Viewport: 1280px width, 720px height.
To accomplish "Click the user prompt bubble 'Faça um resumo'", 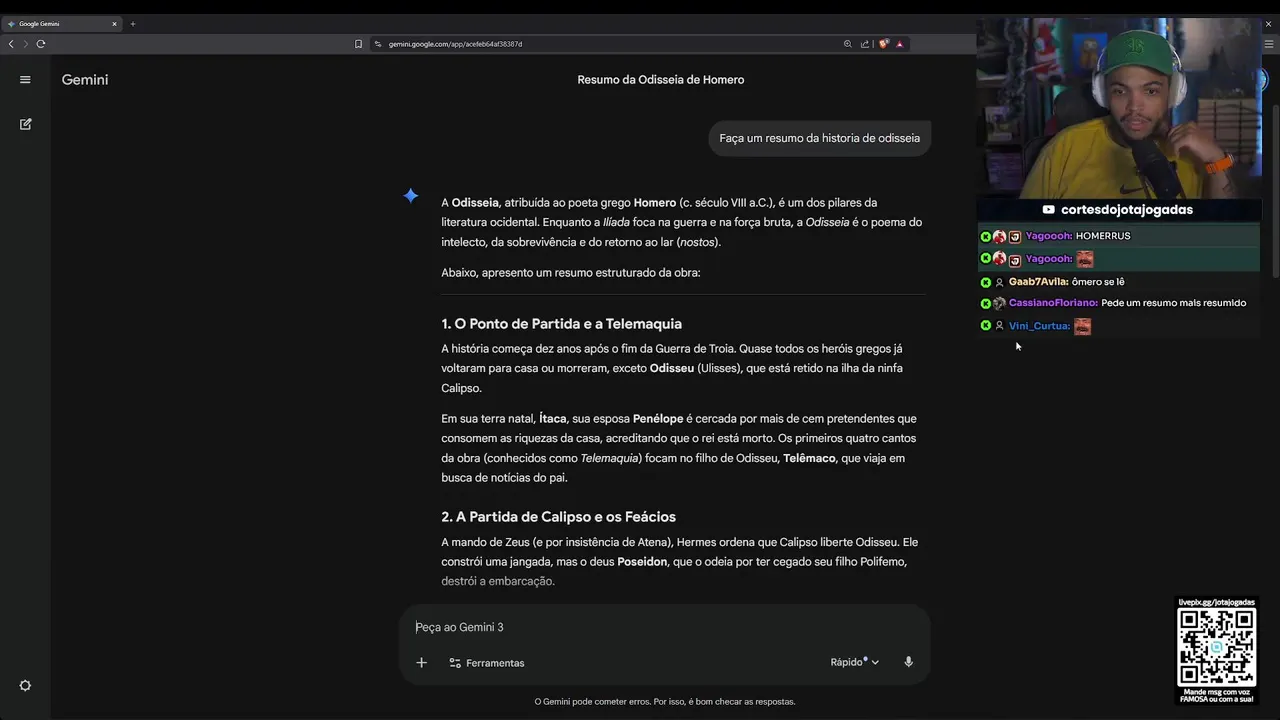I will click(819, 138).
